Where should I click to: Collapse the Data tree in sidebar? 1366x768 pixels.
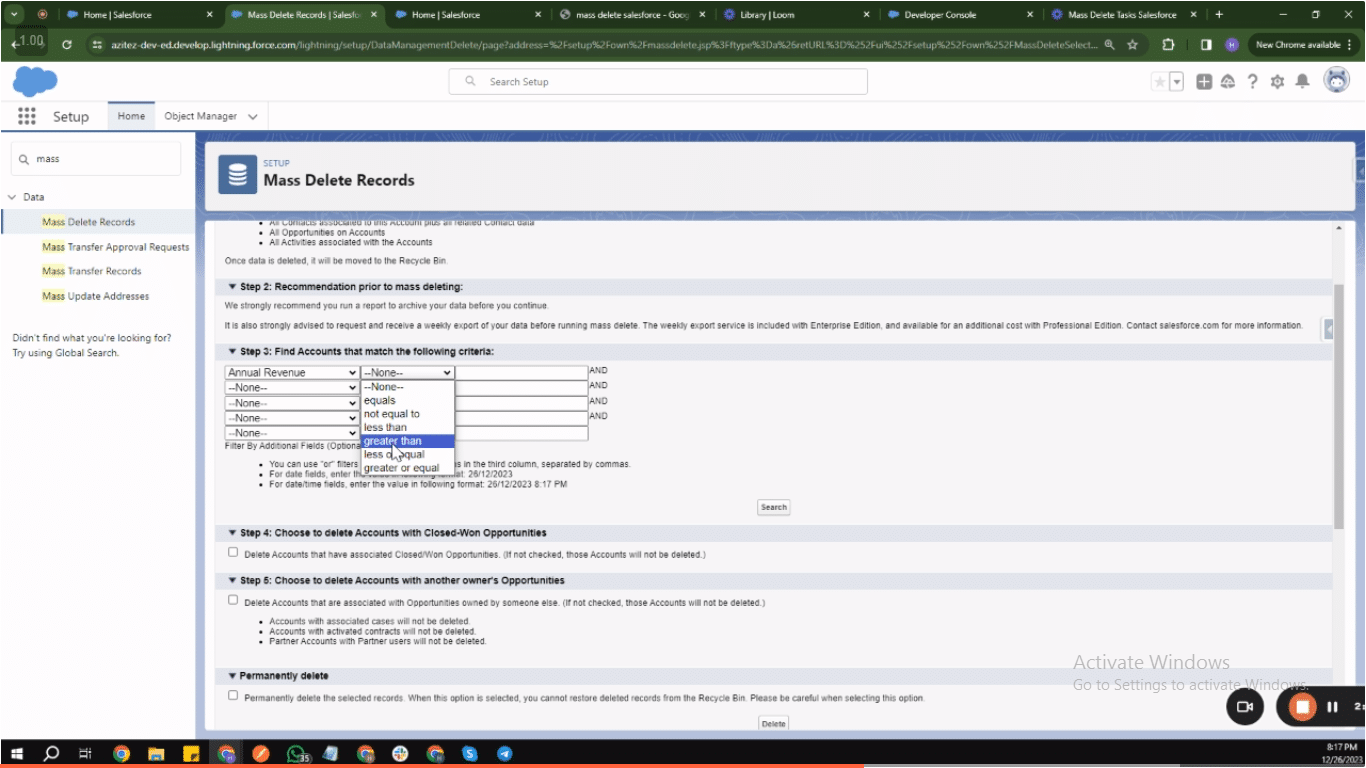click(12, 197)
